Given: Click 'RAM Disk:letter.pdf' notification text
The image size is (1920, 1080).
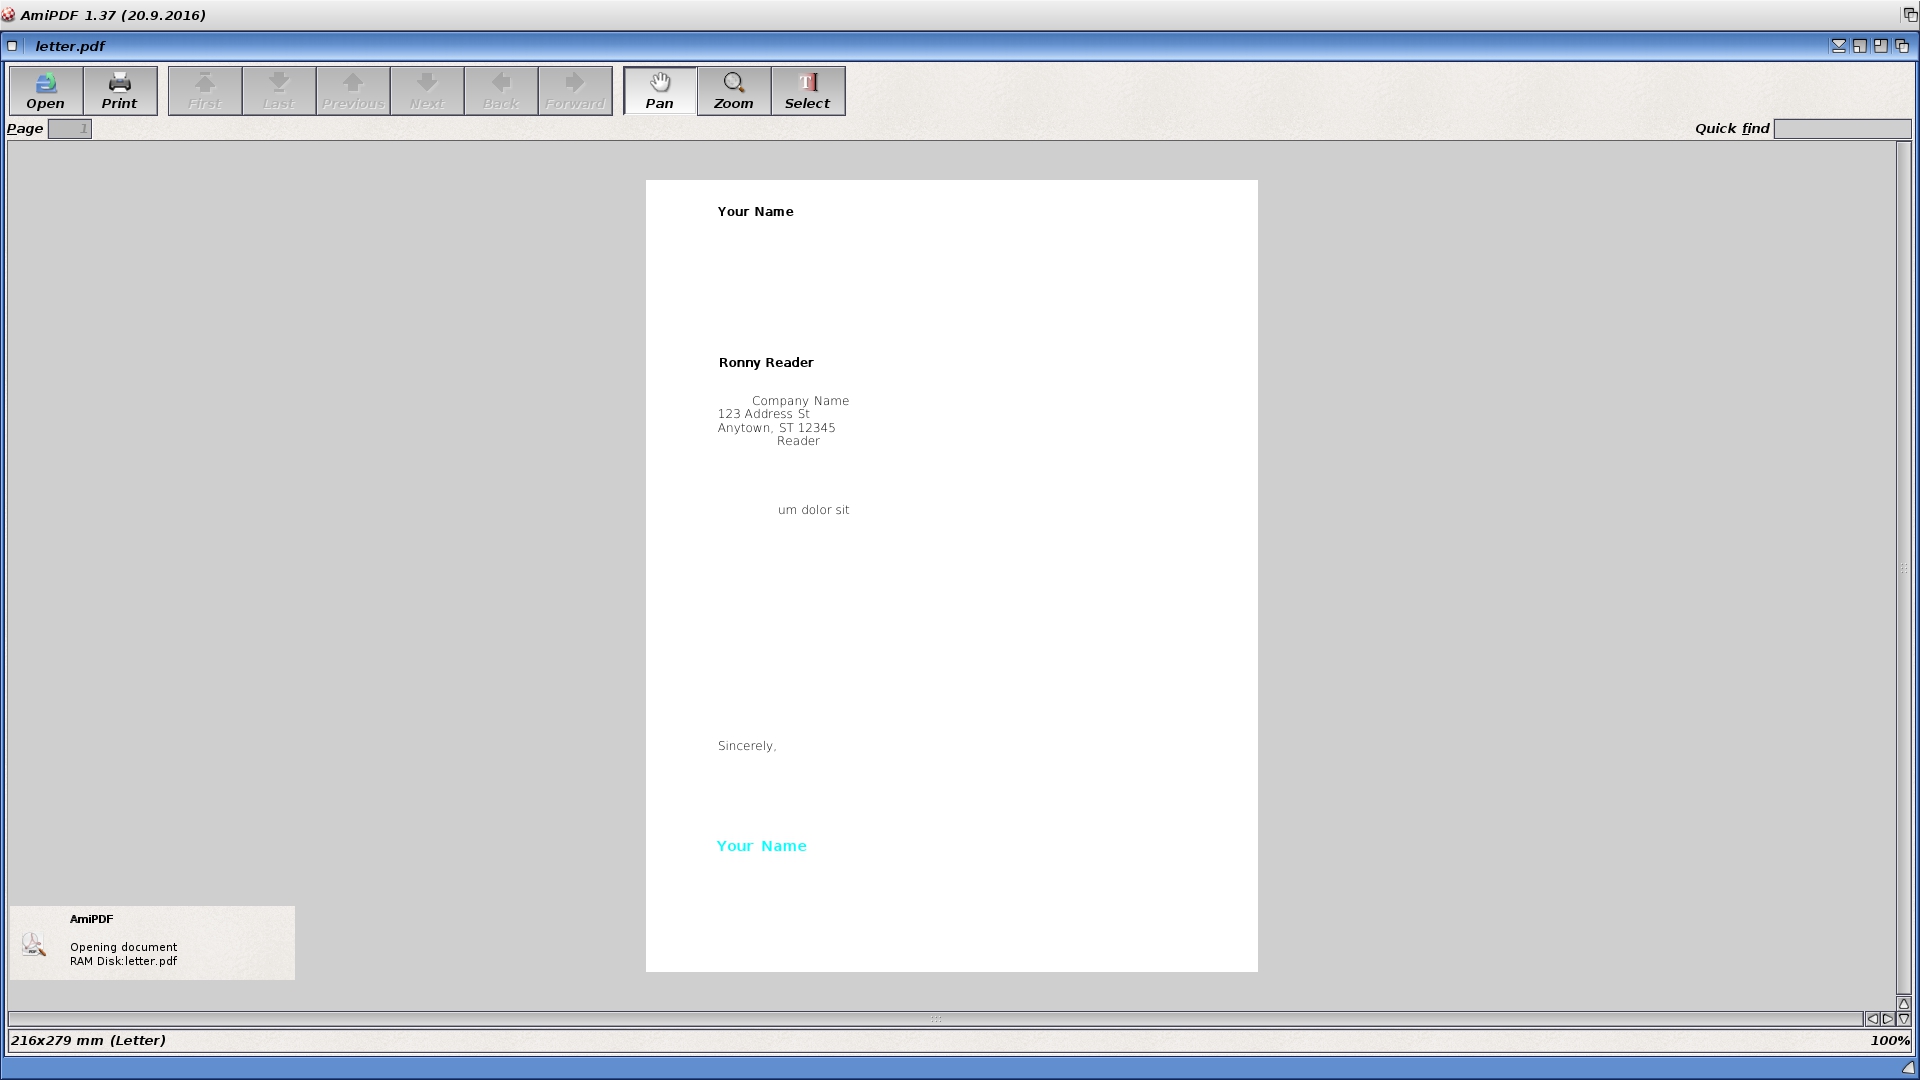Looking at the screenshot, I should (x=123, y=961).
